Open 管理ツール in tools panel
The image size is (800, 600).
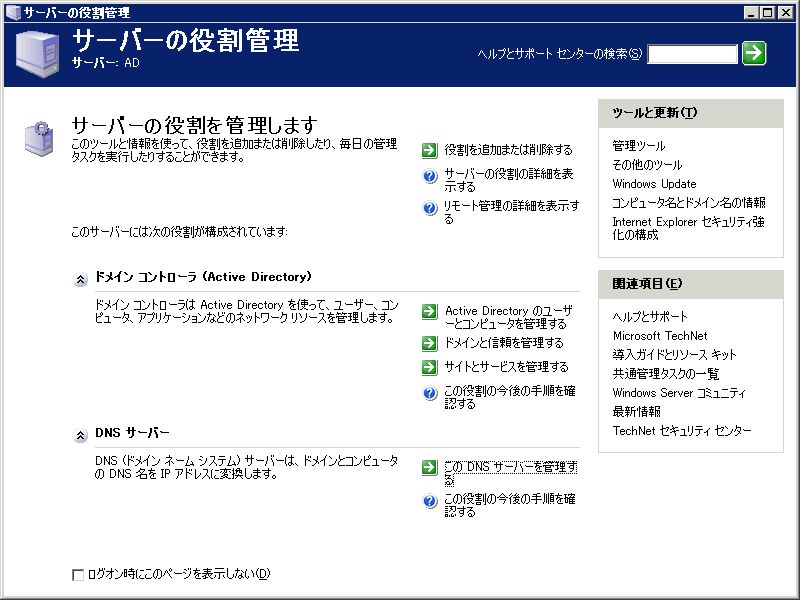click(x=639, y=146)
